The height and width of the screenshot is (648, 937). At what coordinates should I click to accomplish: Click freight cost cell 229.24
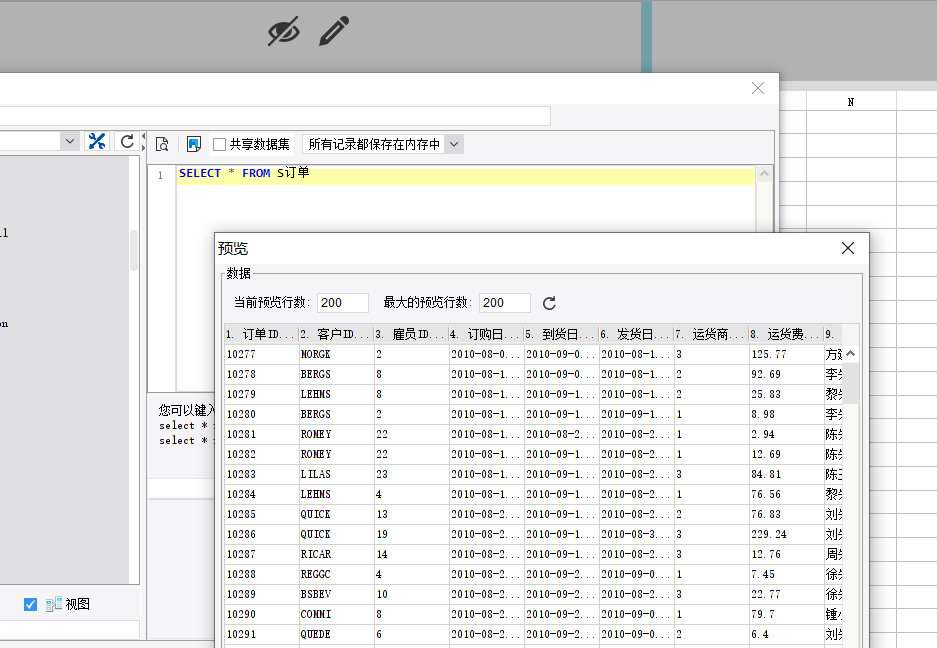tap(786, 534)
